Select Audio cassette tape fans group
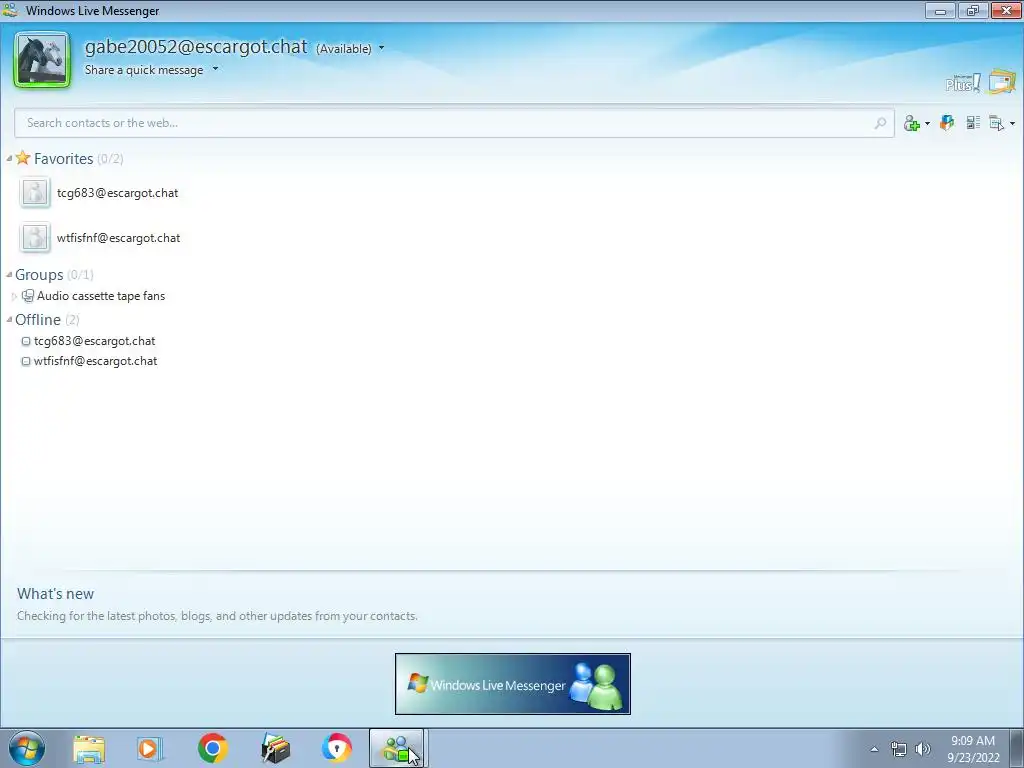The width and height of the screenshot is (1024, 768). (101, 296)
